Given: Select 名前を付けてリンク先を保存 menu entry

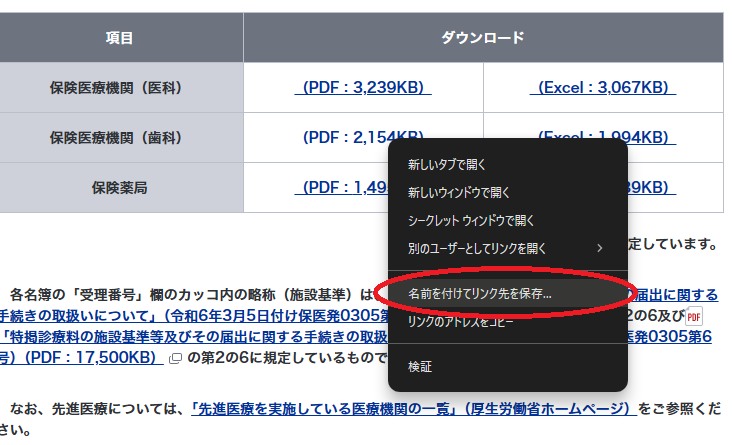Looking at the screenshot, I should pyautogui.click(x=479, y=295).
